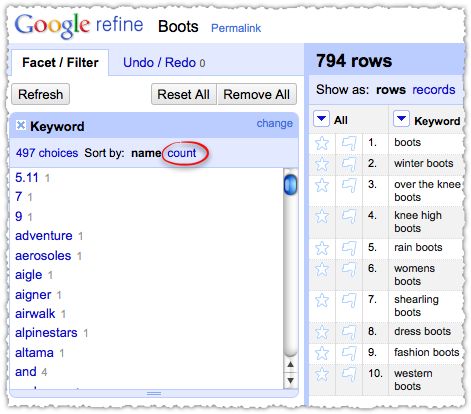Close the Keyword facet
This screenshot has width=471, height=414.
coord(21,125)
